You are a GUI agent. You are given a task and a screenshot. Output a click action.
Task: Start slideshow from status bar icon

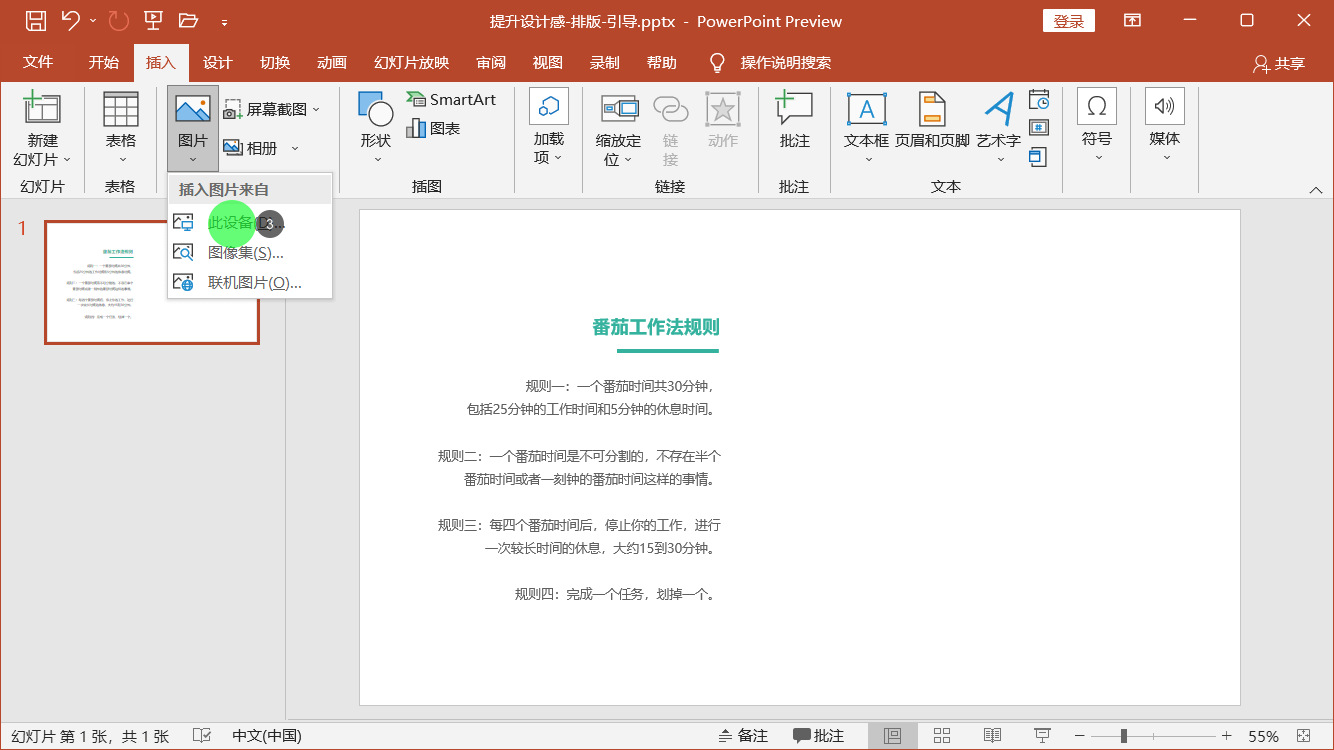pos(1042,735)
